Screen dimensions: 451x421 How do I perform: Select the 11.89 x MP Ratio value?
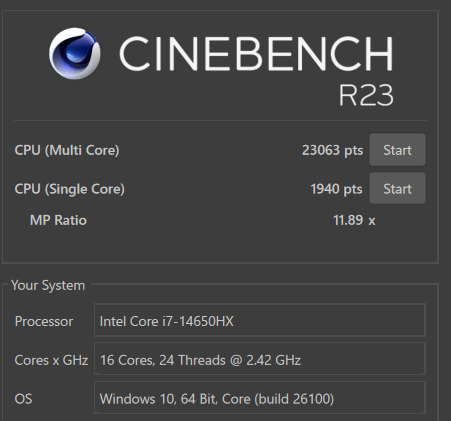[354, 220]
